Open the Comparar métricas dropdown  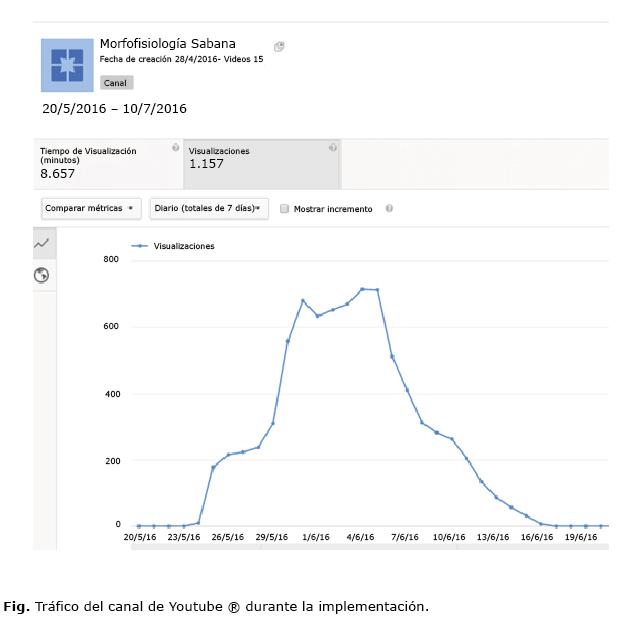(x=91, y=208)
